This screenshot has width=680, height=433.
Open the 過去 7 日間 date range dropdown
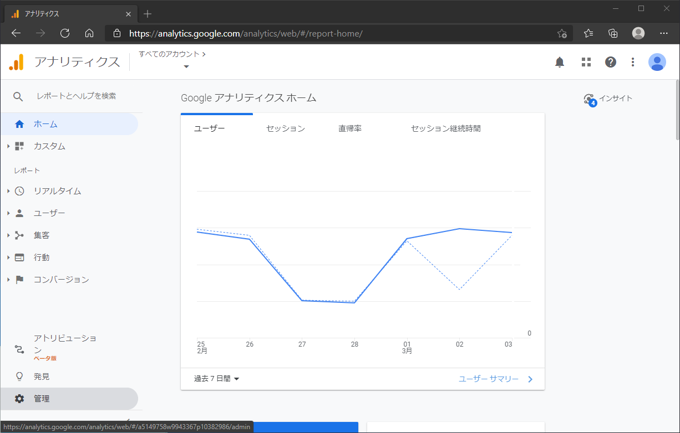click(x=216, y=379)
